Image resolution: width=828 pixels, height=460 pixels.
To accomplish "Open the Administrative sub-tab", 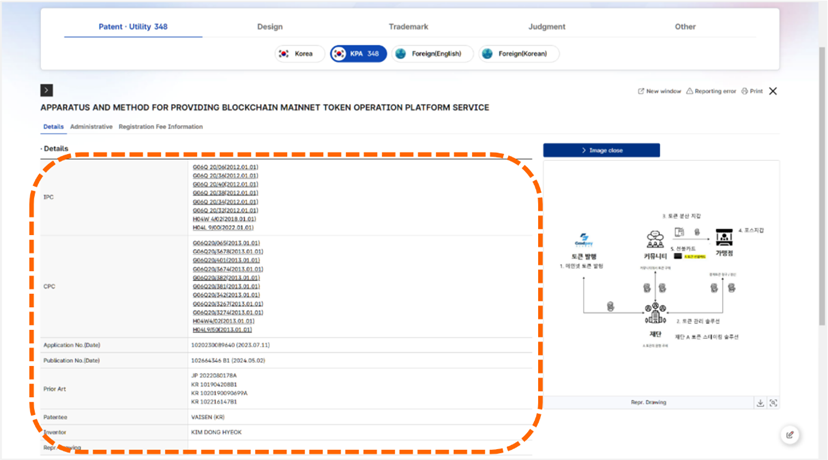I will (91, 127).
